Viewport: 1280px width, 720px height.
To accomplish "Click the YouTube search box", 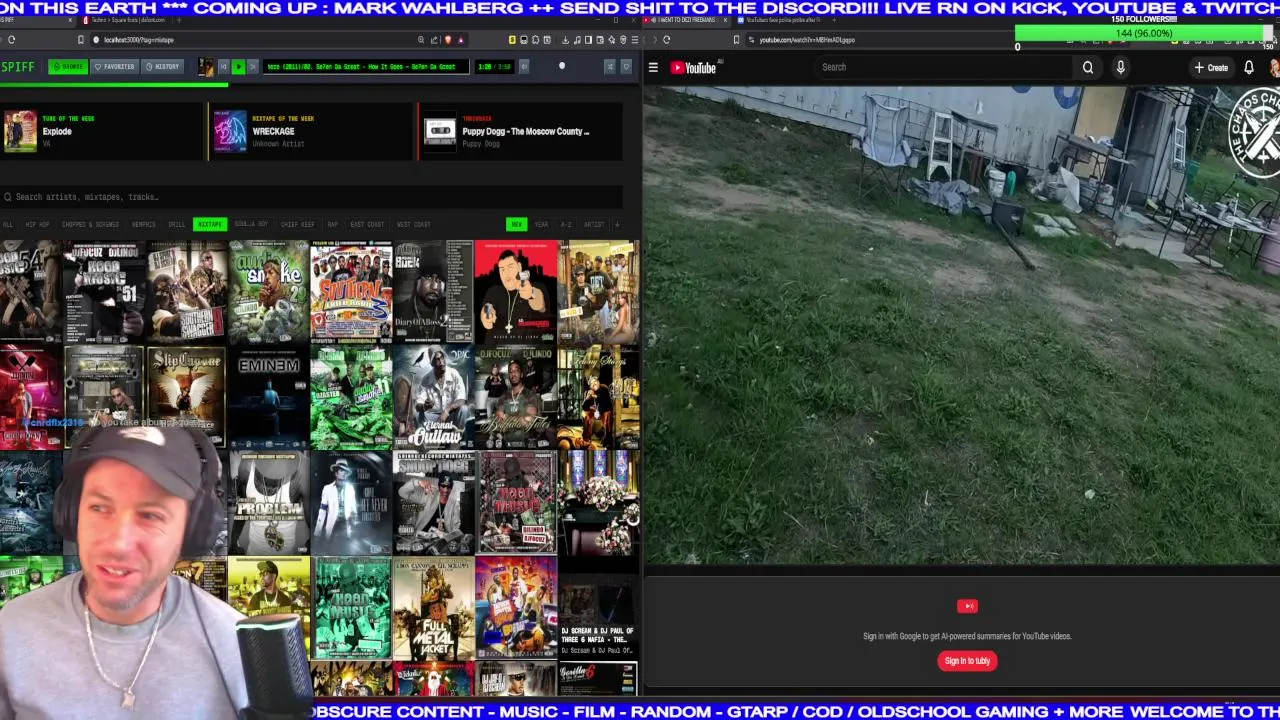I will 942,67.
